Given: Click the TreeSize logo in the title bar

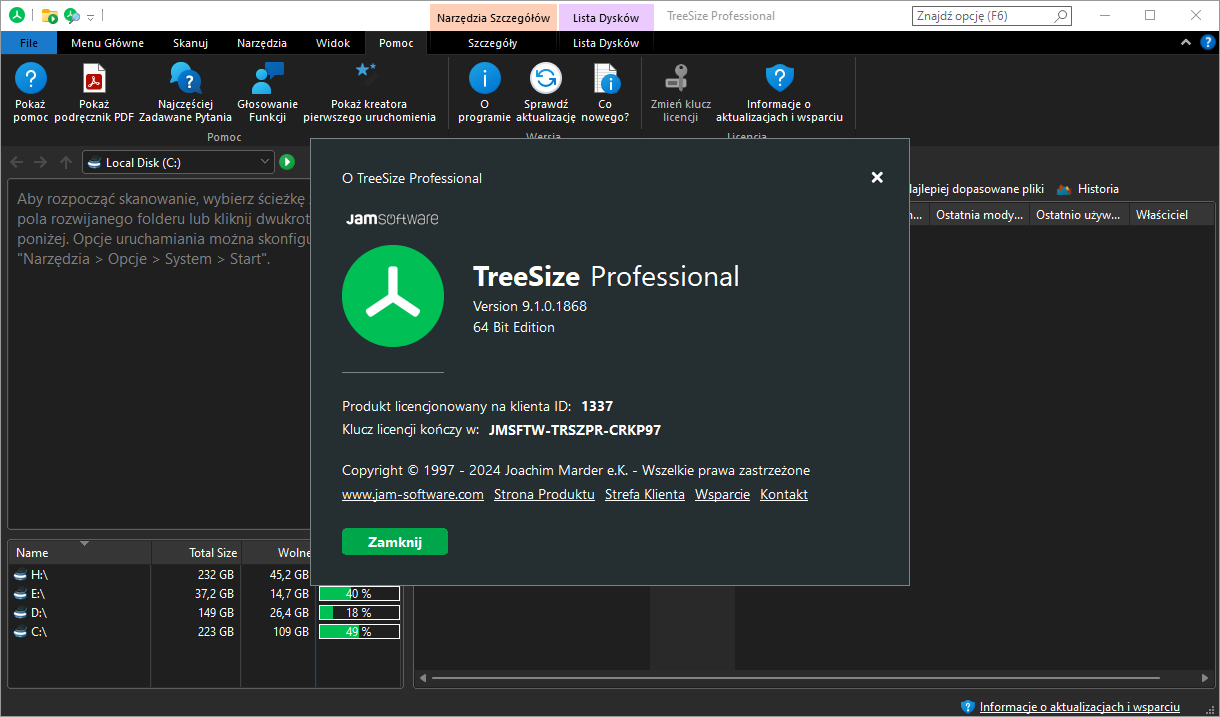Looking at the screenshot, I should [x=17, y=15].
